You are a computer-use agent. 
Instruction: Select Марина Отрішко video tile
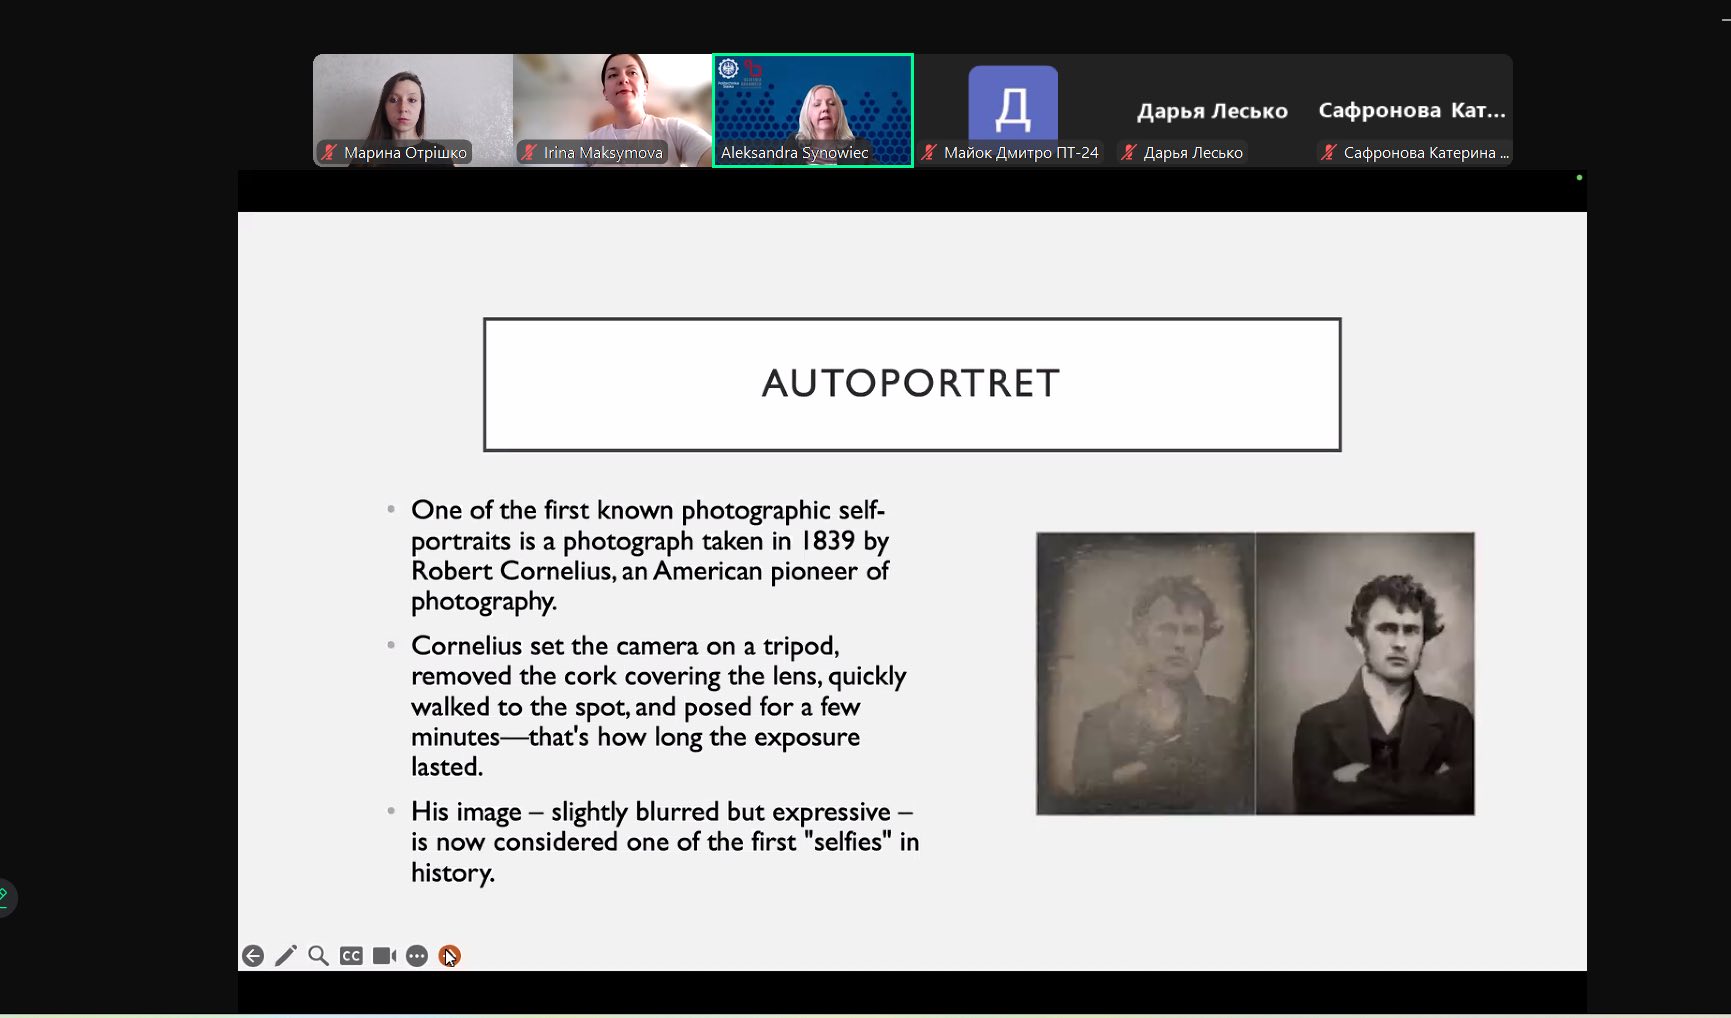(x=413, y=110)
